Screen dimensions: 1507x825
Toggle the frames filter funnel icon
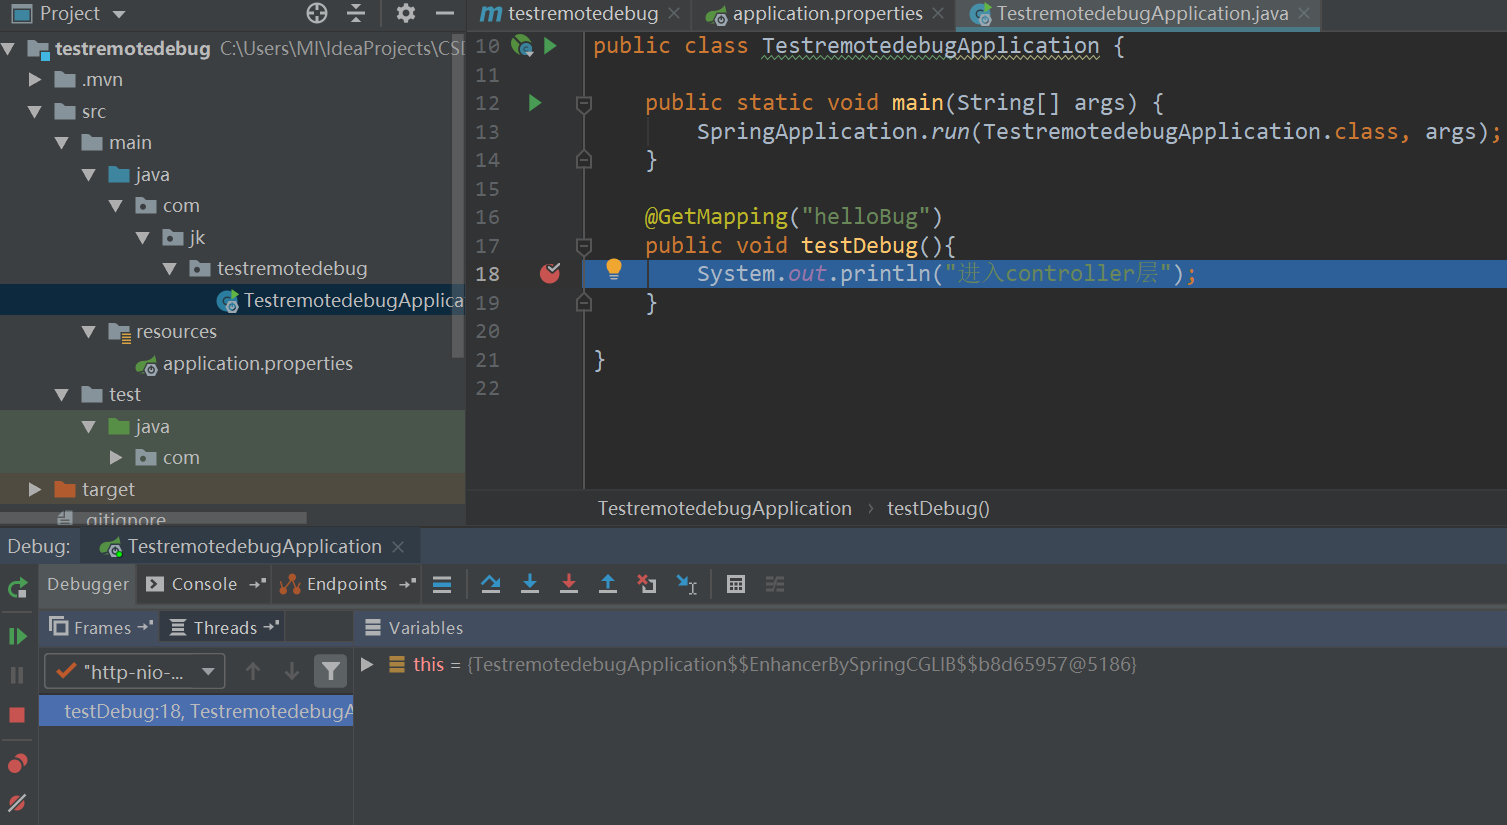point(330,671)
